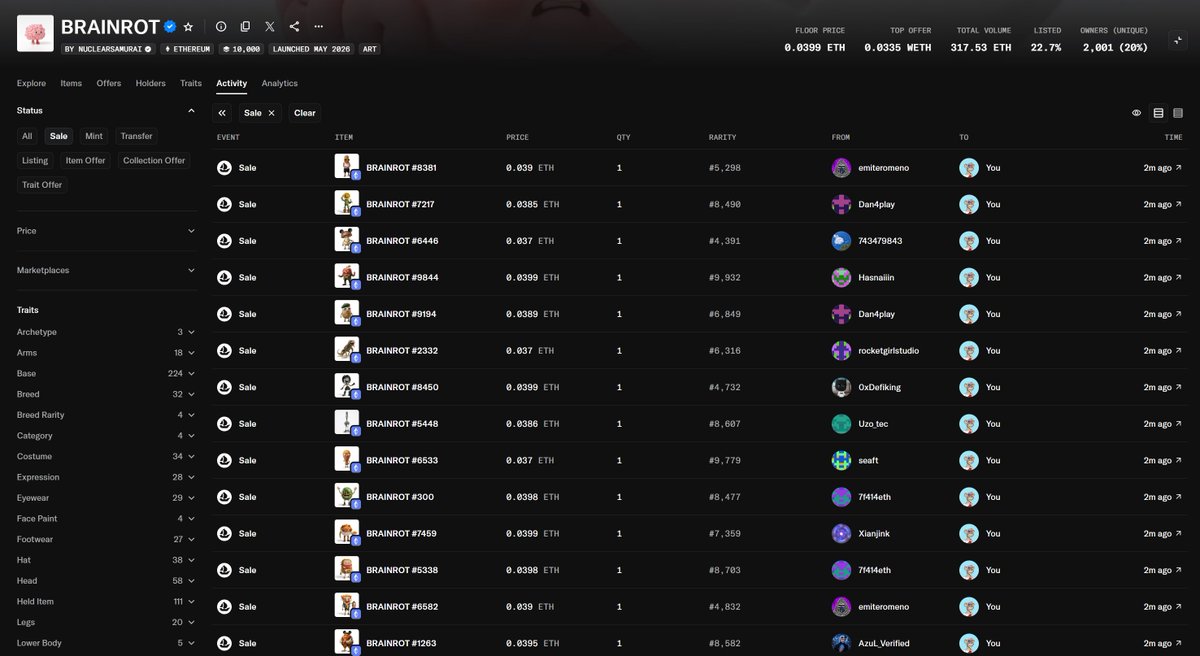This screenshot has width=1200, height=656.
Task: Click the Uzo_tec seller avatar
Action: [841, 424]
